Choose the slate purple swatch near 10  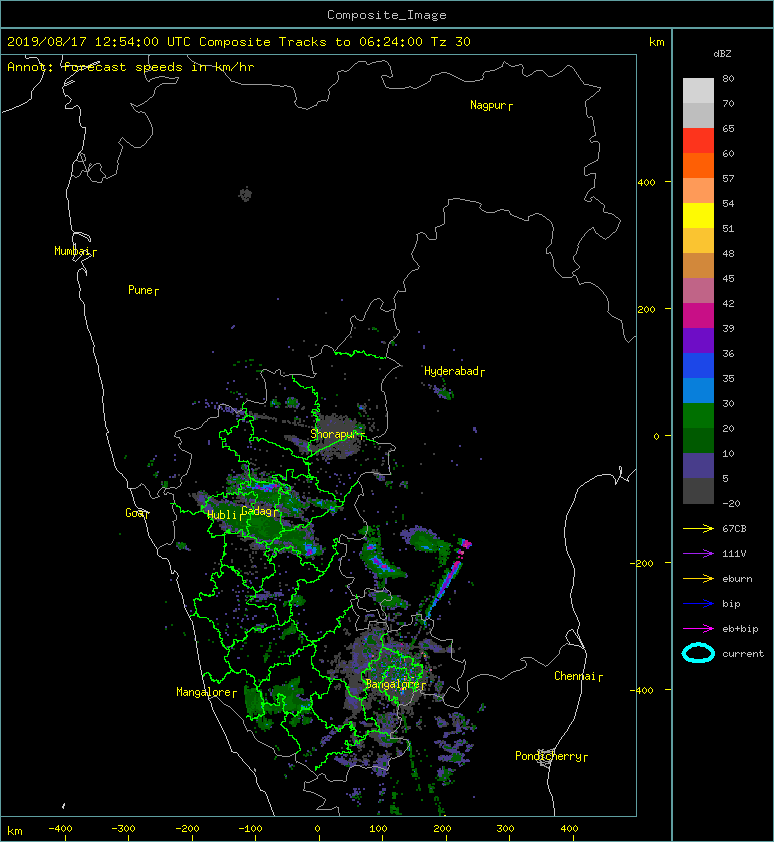(x=698, y=465)
